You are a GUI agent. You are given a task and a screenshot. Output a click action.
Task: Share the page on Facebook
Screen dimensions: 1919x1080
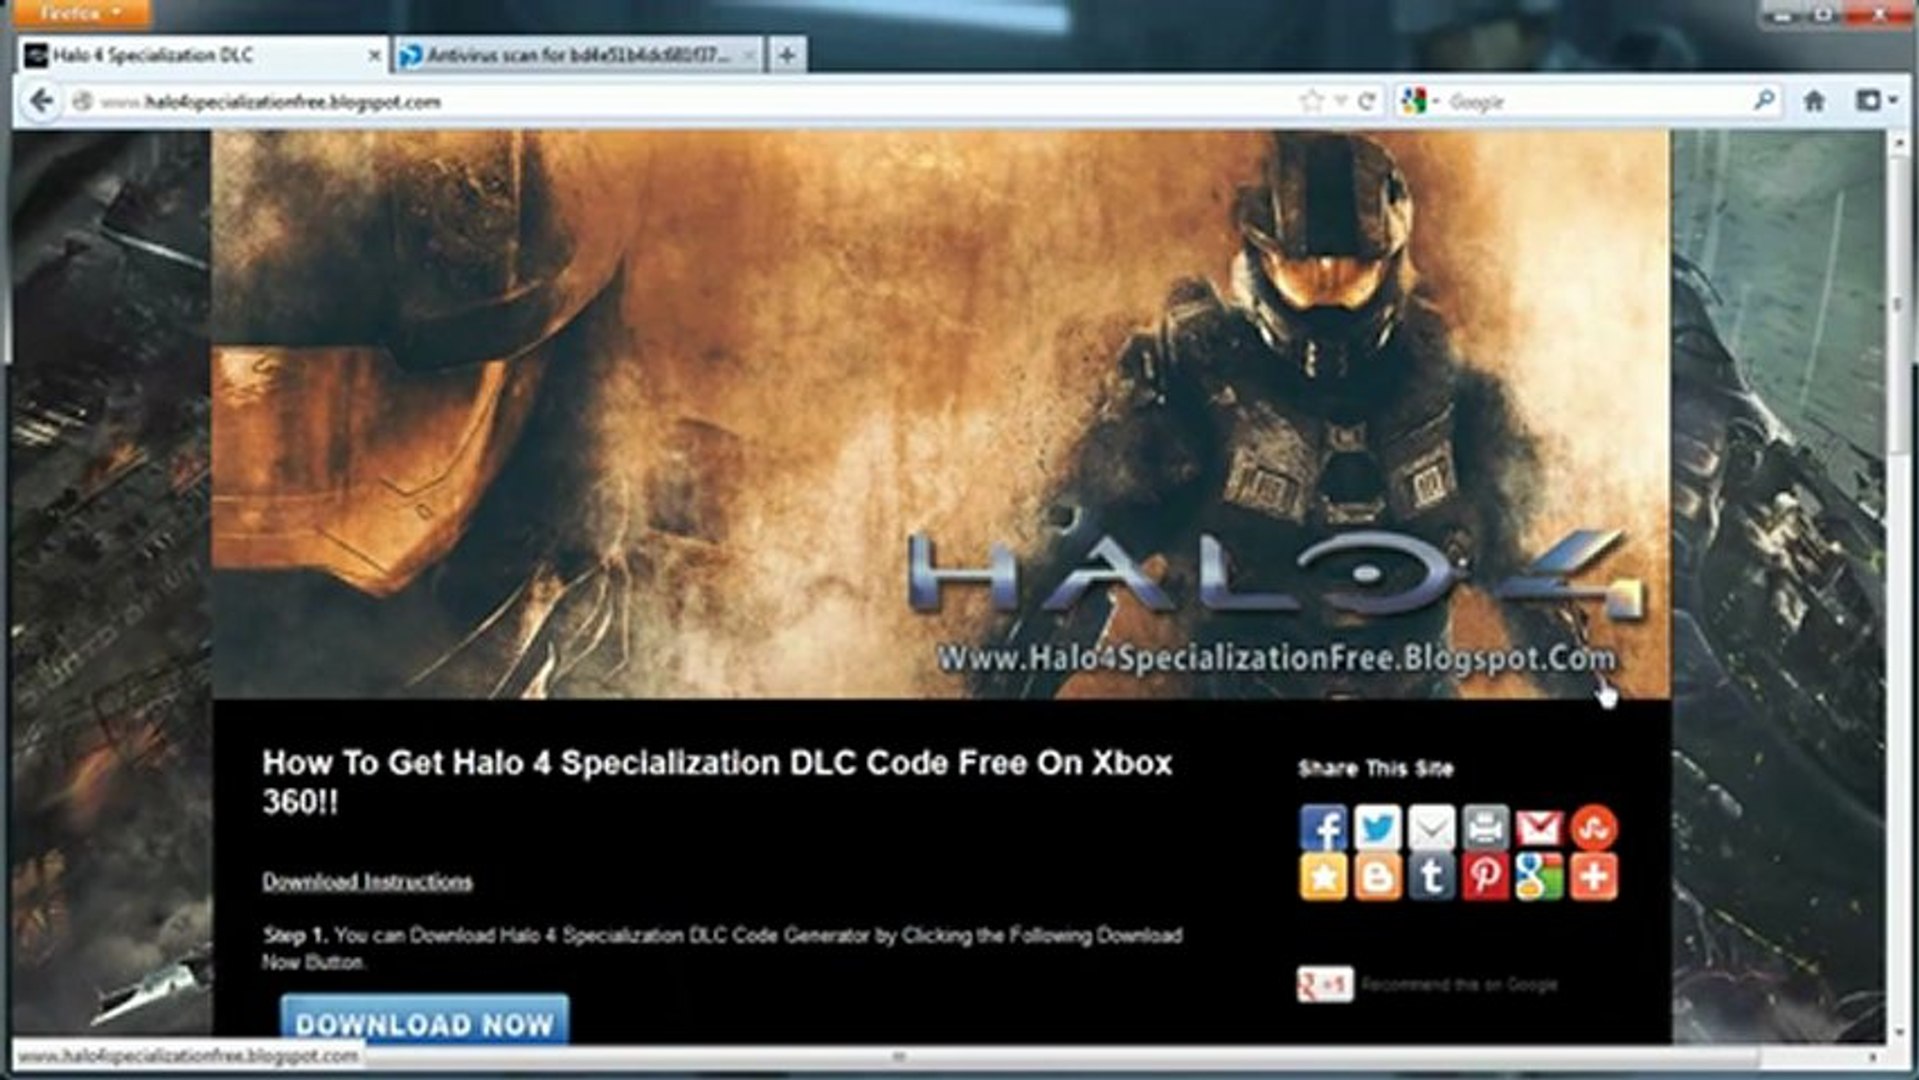[x=1323, y=828]
